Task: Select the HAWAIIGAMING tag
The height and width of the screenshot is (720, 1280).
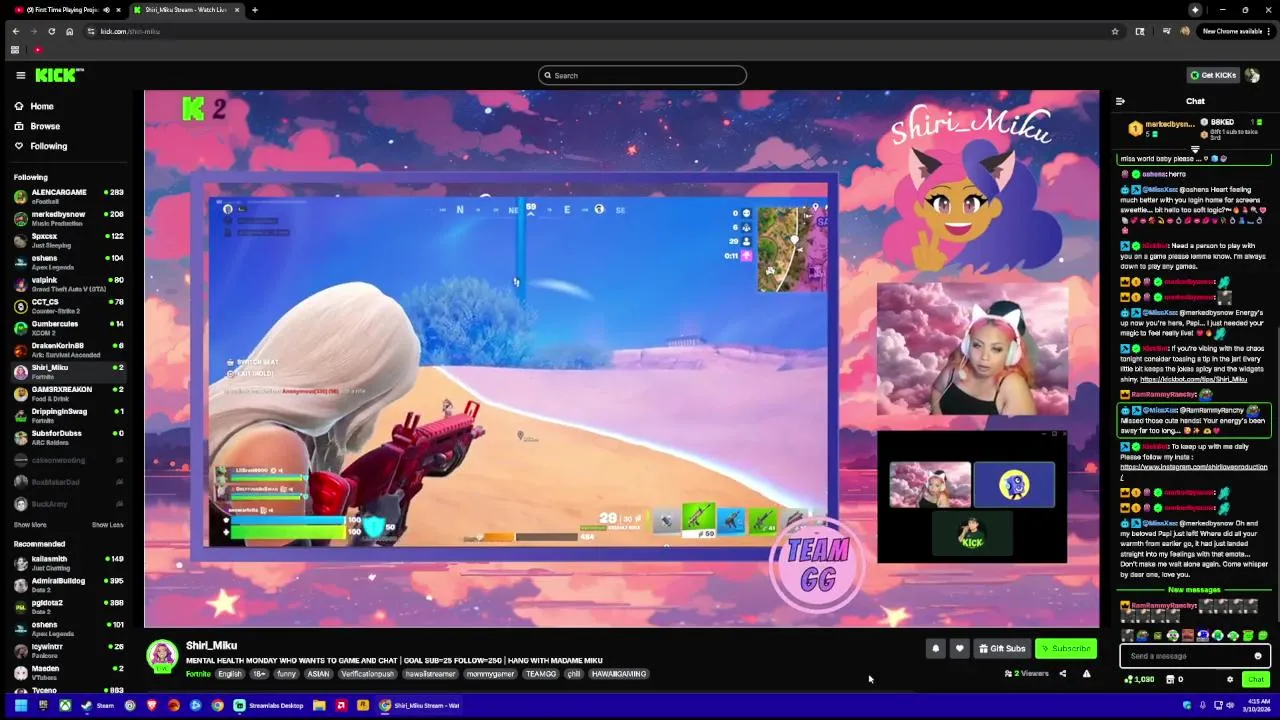Action: click(x=619, y=674)
